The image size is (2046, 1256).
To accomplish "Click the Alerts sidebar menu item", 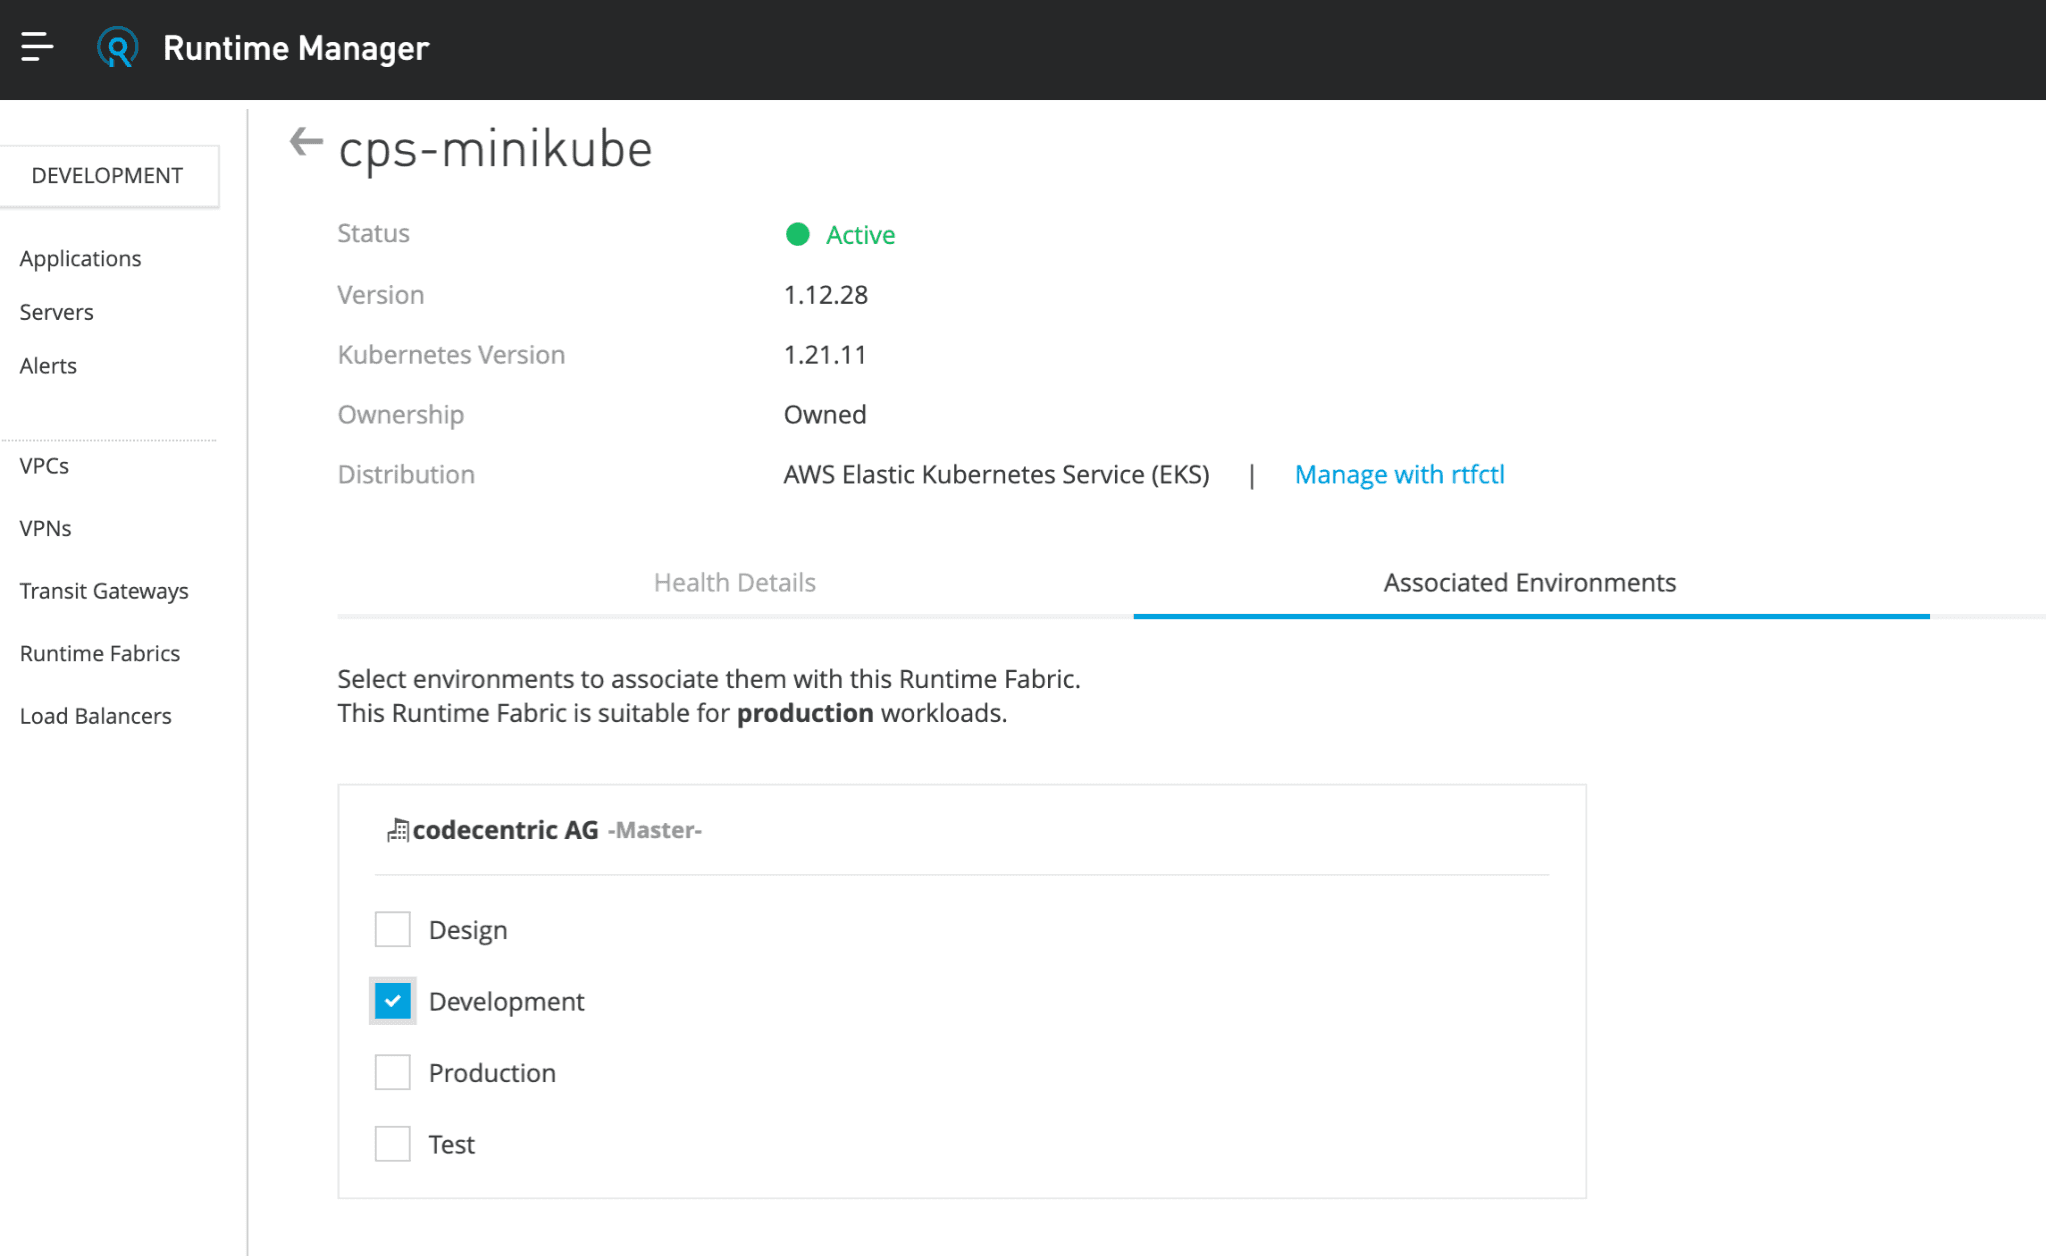I will (x=48, y=366).
